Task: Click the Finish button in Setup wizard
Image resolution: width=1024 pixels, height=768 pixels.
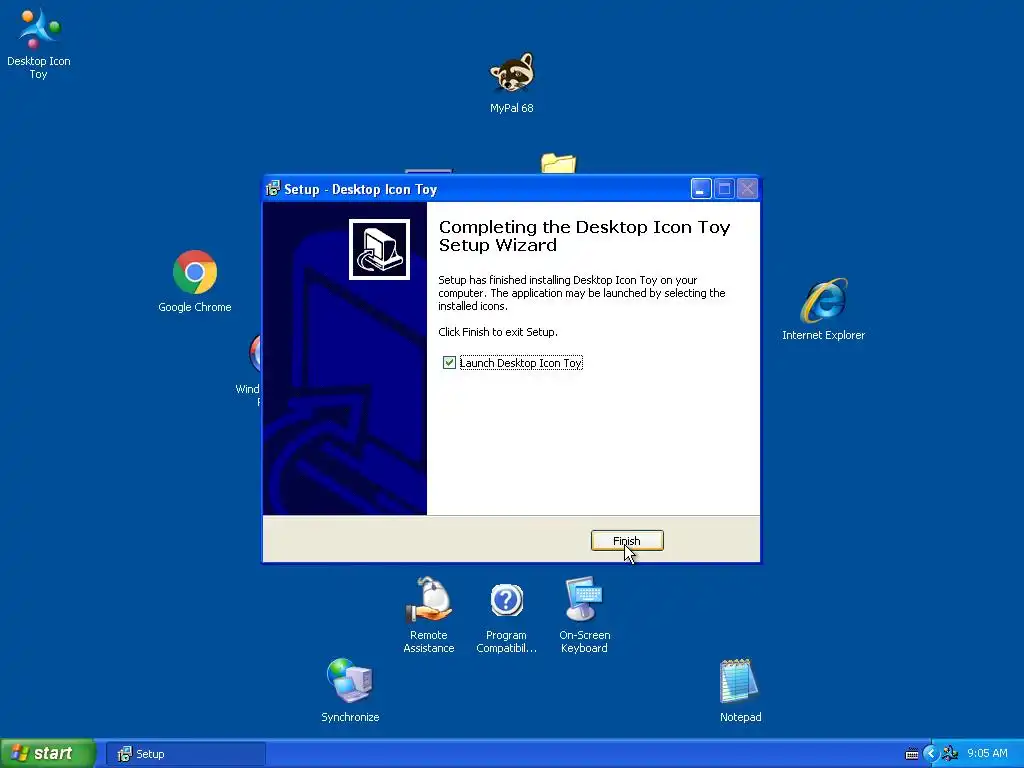Action: click(x=627, y=541)
